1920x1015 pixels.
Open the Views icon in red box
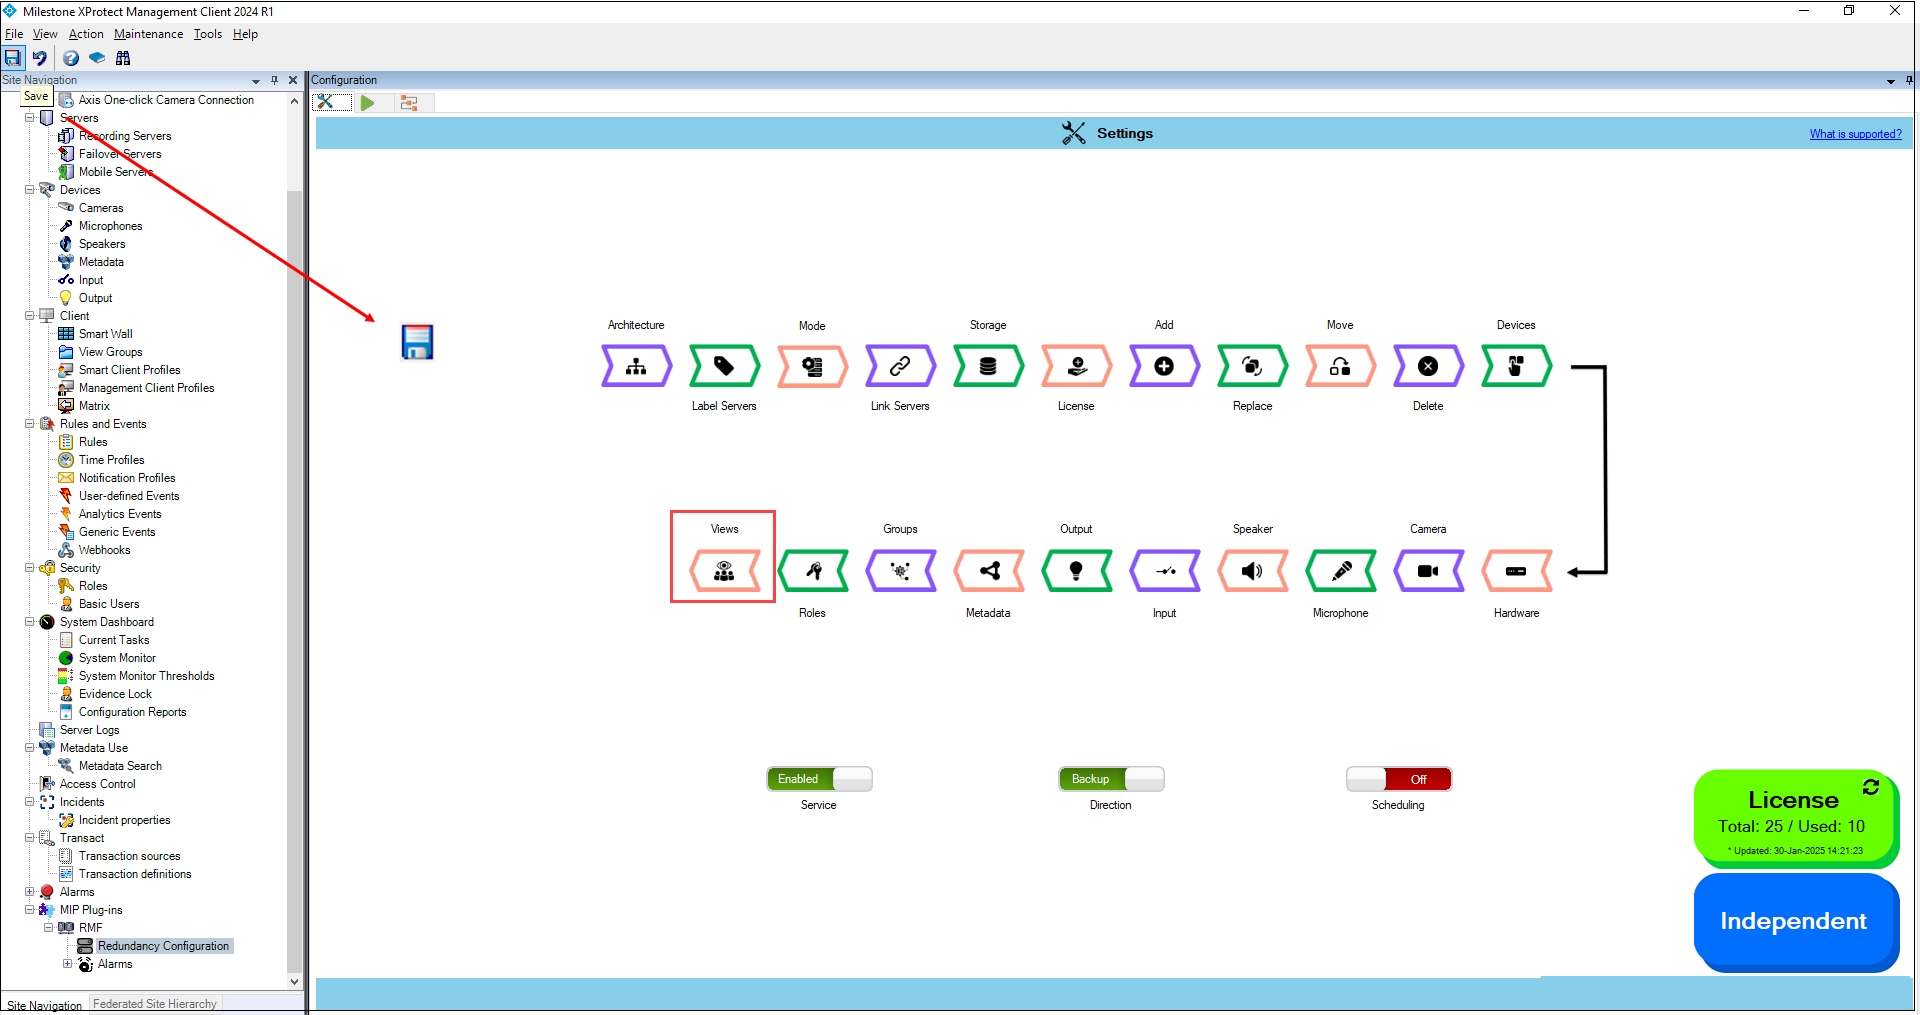[x=724, y=571]
